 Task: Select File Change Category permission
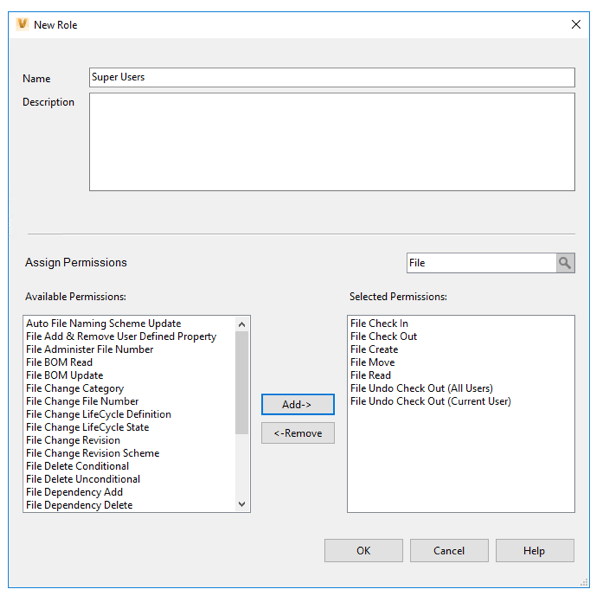click(x=75, y=388)
